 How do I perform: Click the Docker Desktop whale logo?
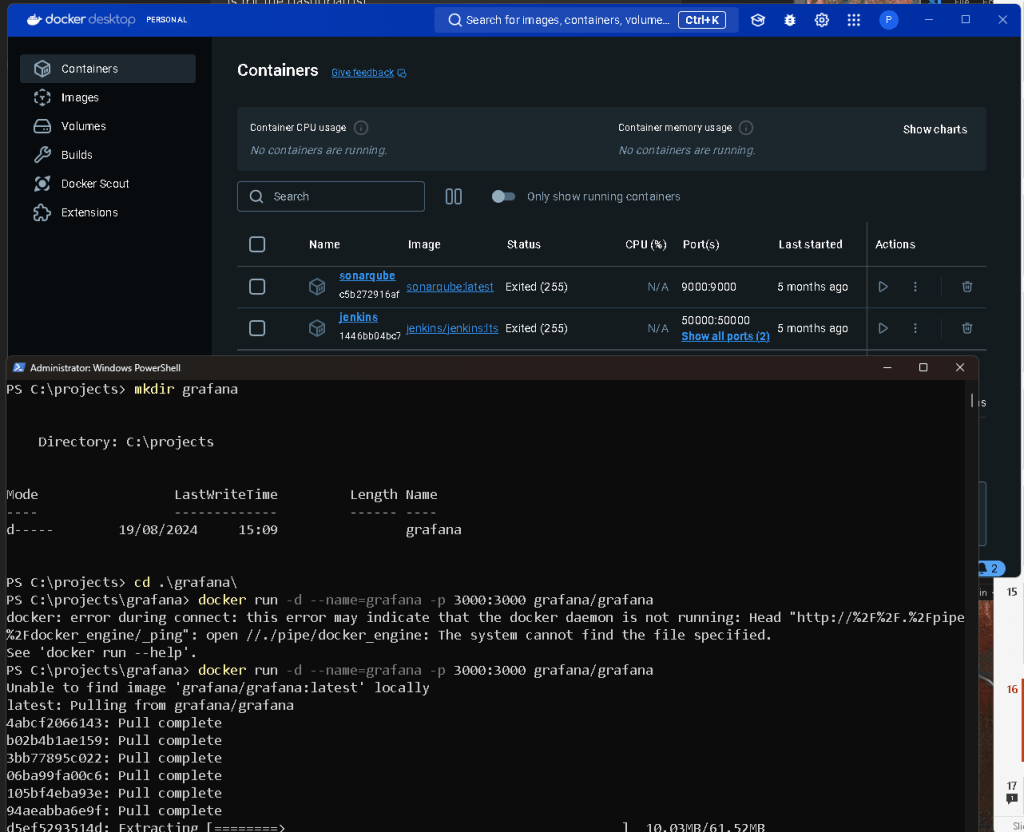(x=34, y=20)
